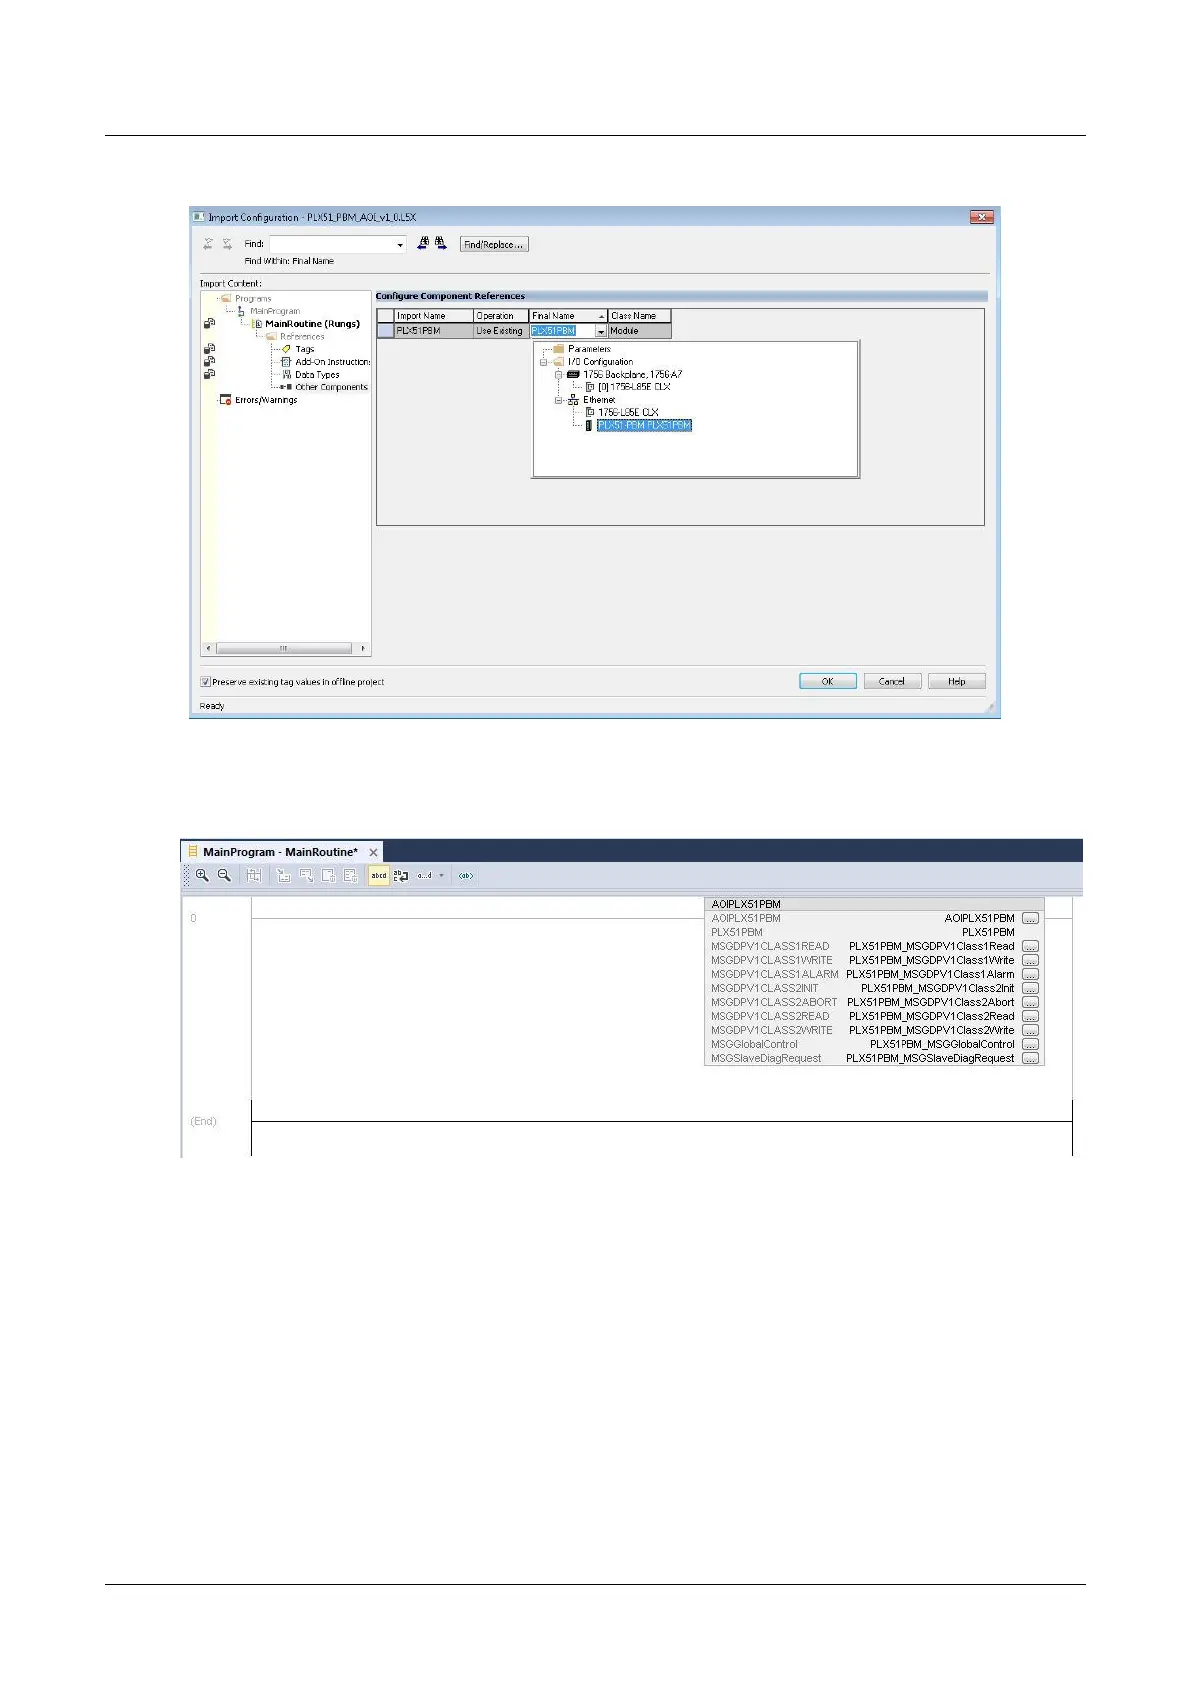Click the status icon beside Tags row
Image resolution: width=1191 pixels, height=1684 pixels.
click(x=209, y=349)
